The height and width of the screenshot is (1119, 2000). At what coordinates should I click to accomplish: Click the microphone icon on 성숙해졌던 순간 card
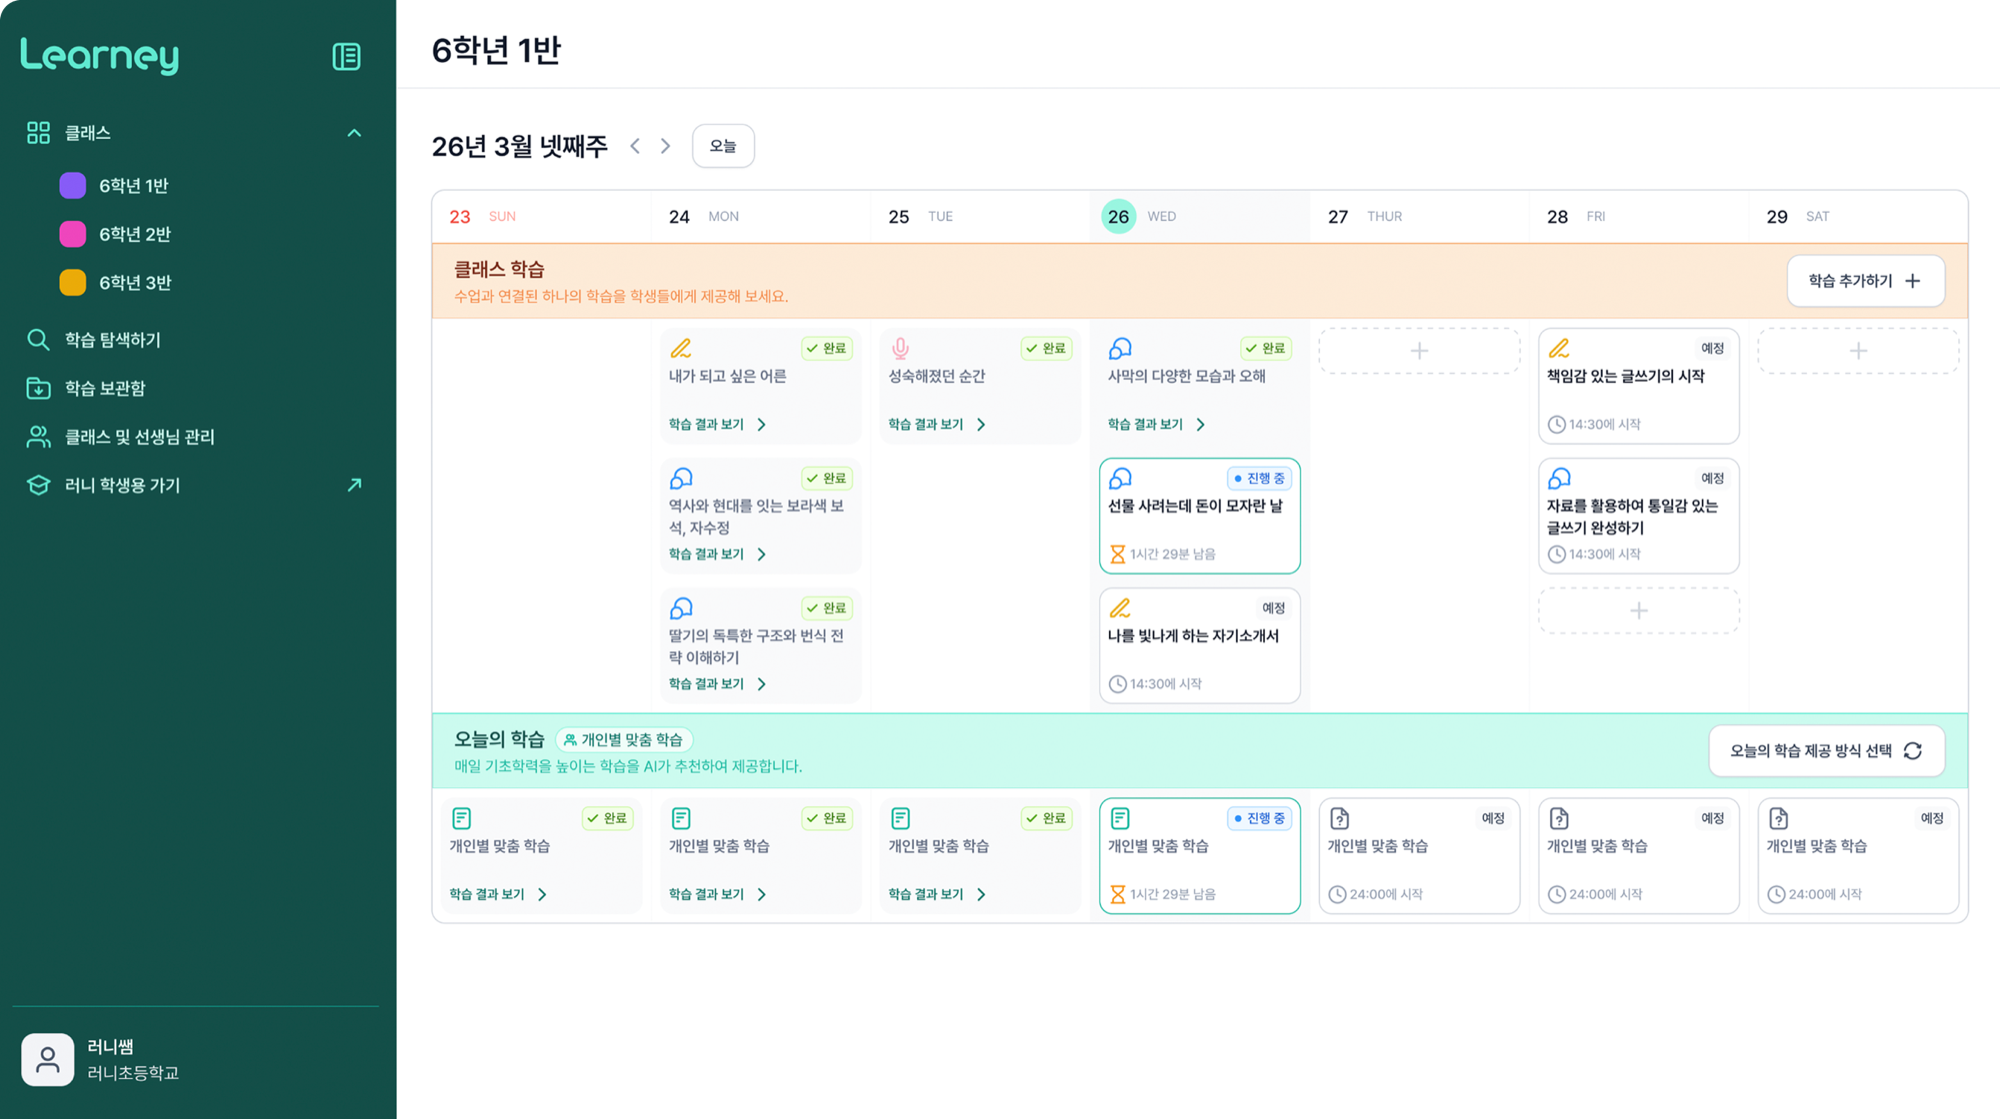click(x=900, y=348)
